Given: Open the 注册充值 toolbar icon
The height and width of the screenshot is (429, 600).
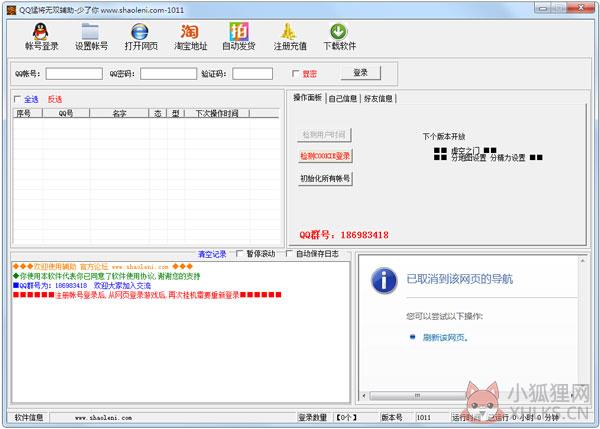Looking at the screenshot, I should [289, 31].
